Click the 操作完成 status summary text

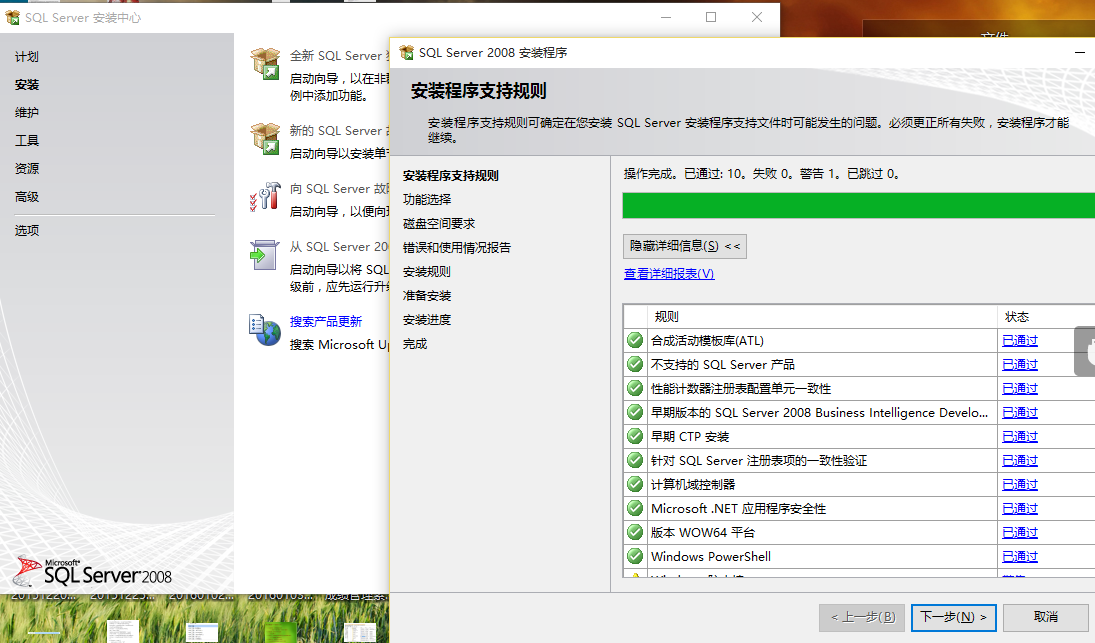click(761, 173)
